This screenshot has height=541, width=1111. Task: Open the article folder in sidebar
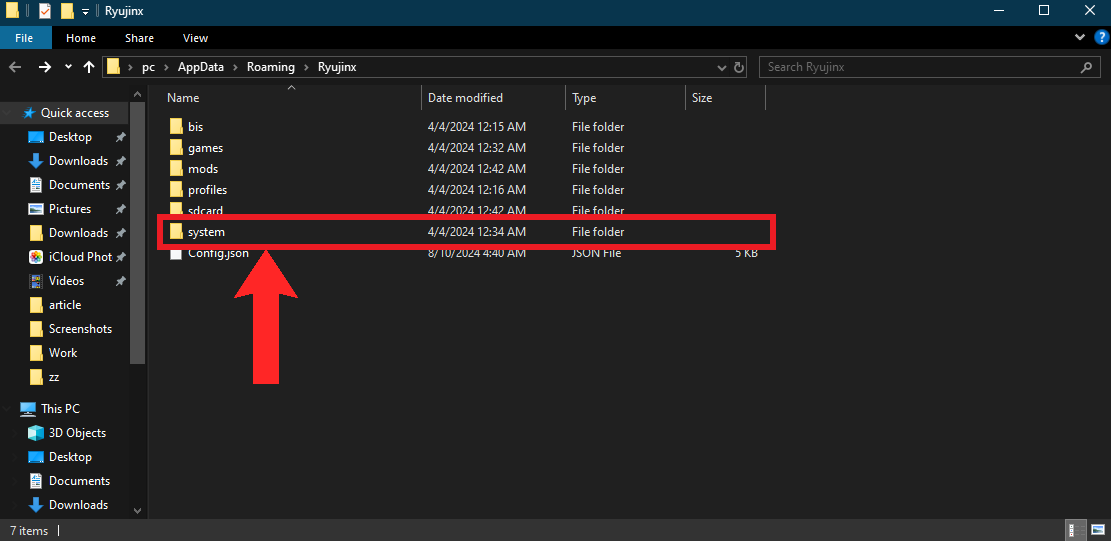[64, 305]
